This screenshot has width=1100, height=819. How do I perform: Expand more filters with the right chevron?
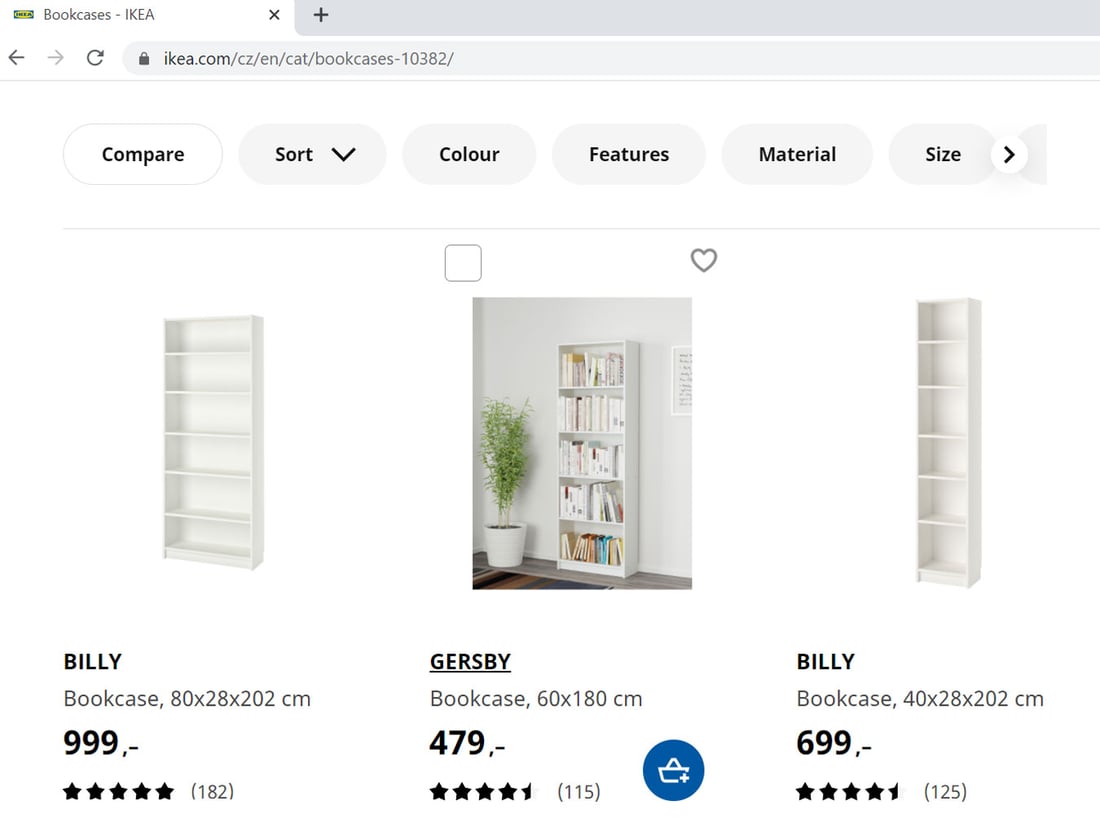(x=1009, y=154)
